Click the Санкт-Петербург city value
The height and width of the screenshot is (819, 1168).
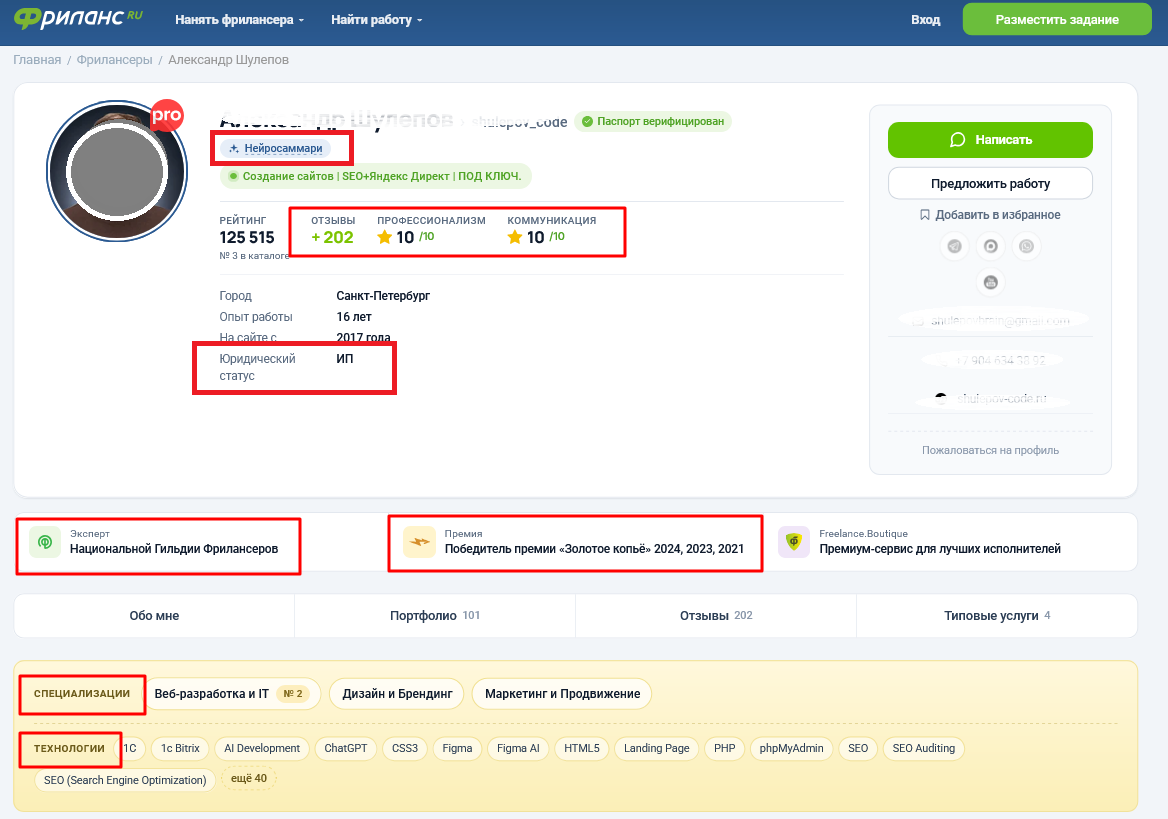click(x=383, y=296)
